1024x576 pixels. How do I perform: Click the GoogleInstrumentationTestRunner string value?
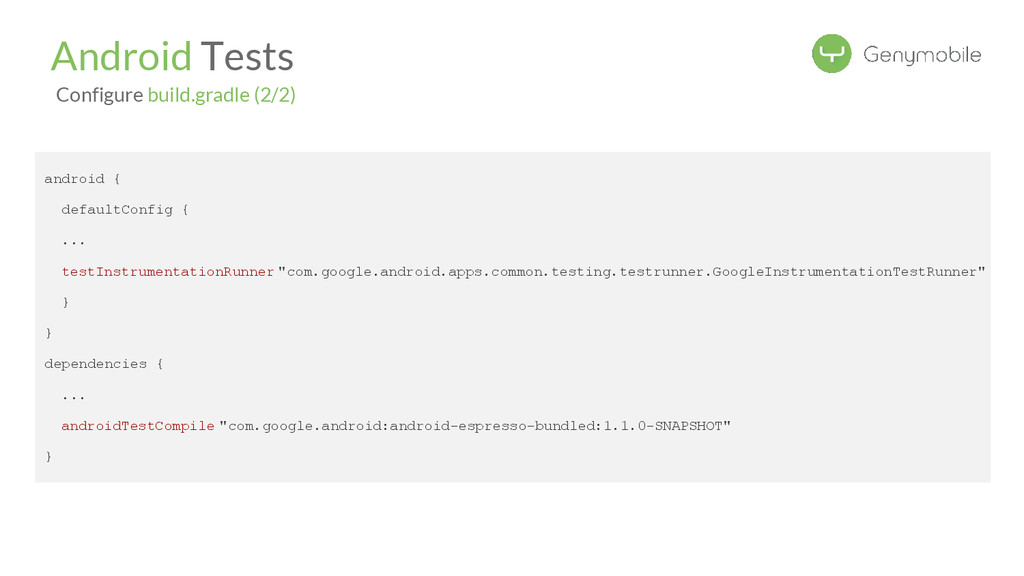[x=848, y=272]
